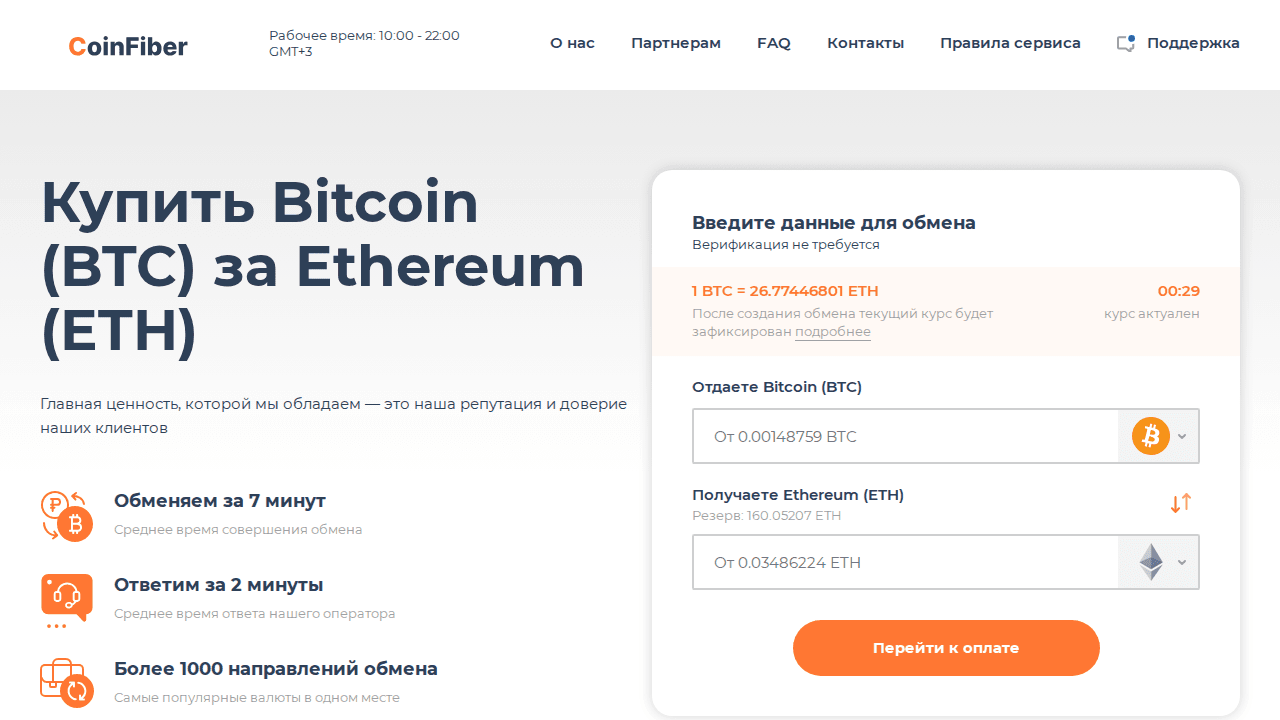Go to the FAQ page

[x=774, y=43]
